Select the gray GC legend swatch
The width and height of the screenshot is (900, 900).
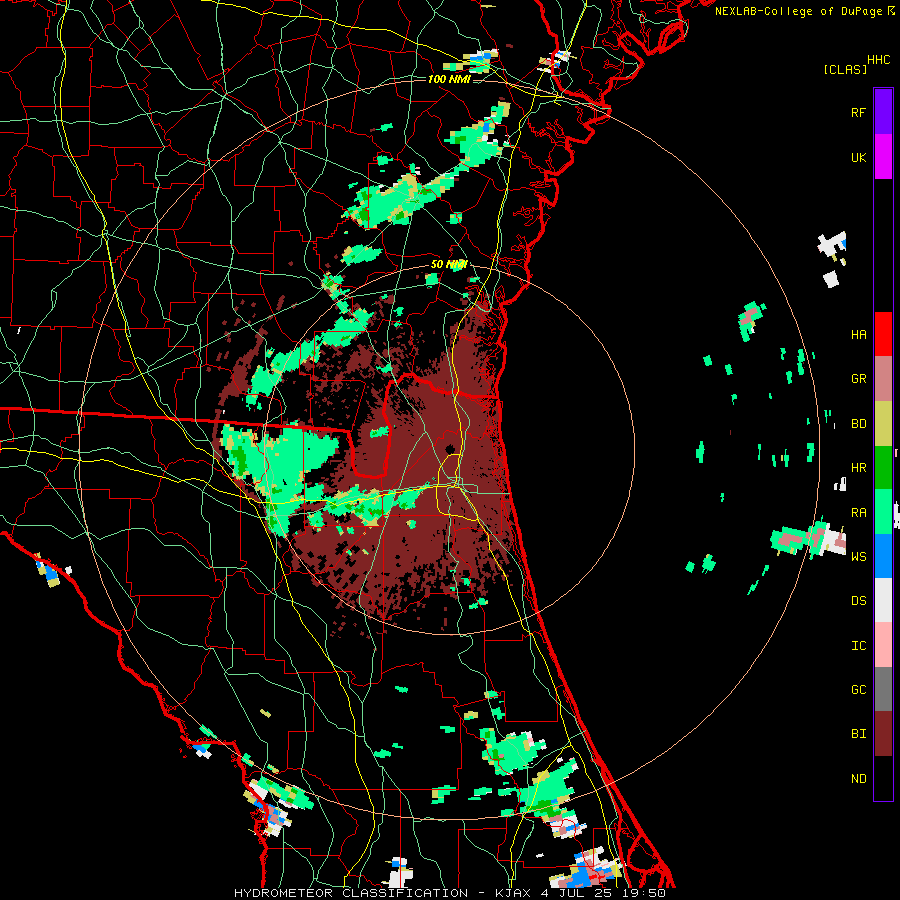[883, 689]
